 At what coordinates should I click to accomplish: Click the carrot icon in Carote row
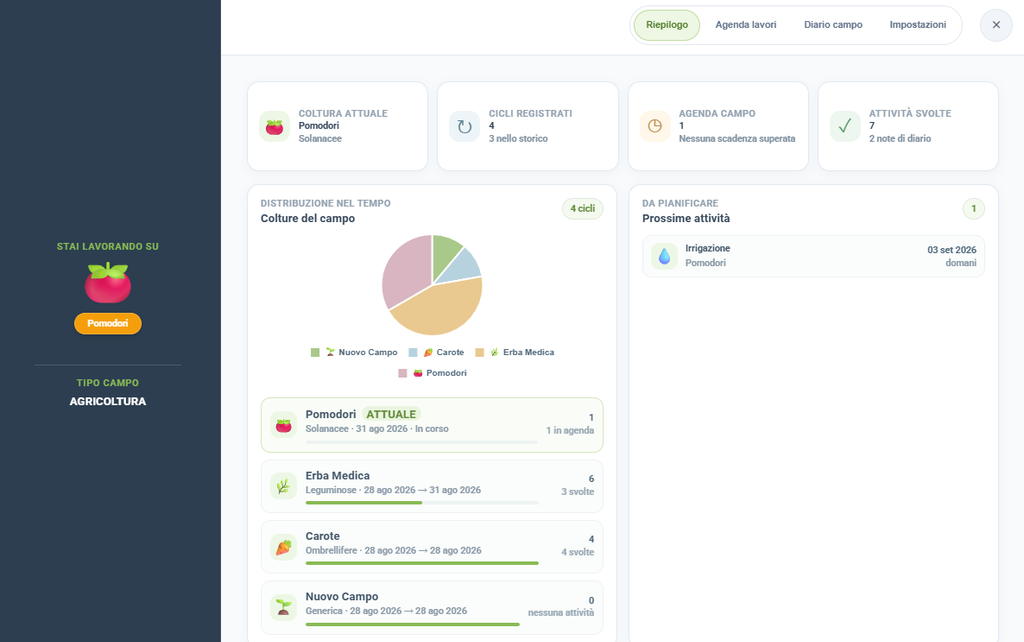pos(283,547)
